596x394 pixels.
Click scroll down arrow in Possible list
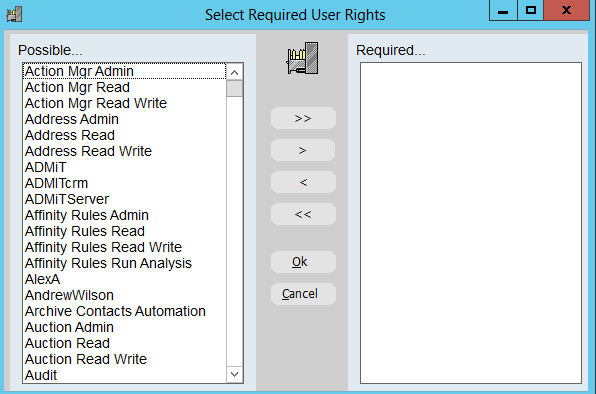(235, 374)
